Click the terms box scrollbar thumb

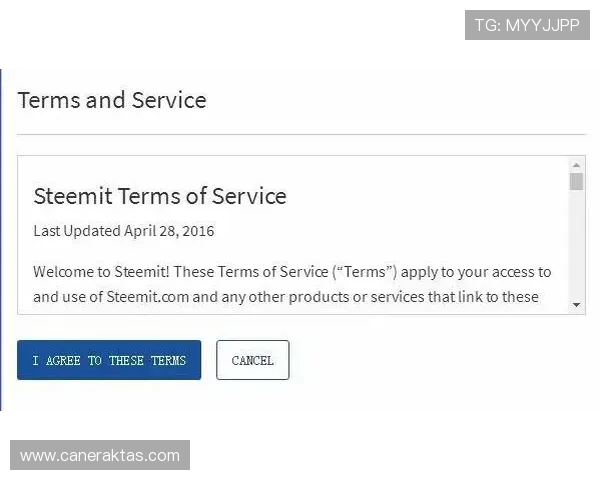(576, 181)
